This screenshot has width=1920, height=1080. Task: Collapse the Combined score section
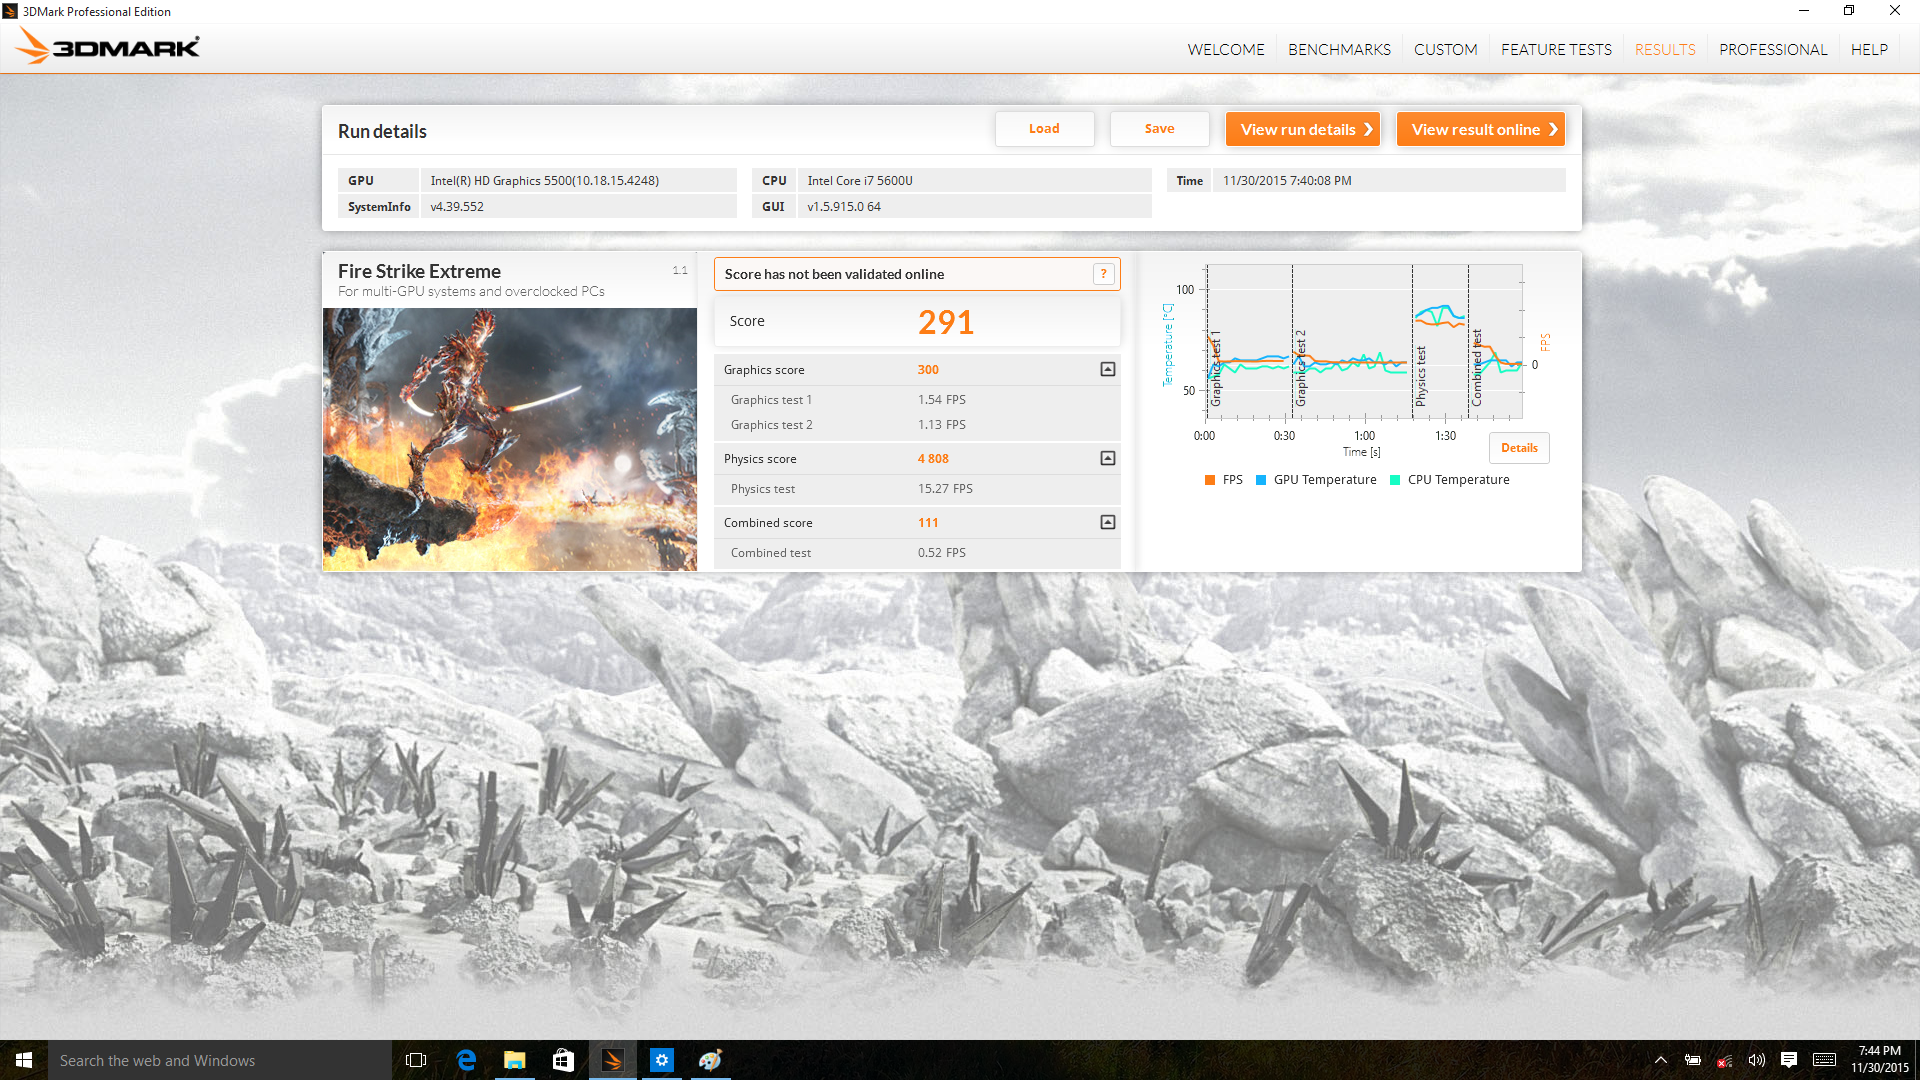[x=1107, y=523]
